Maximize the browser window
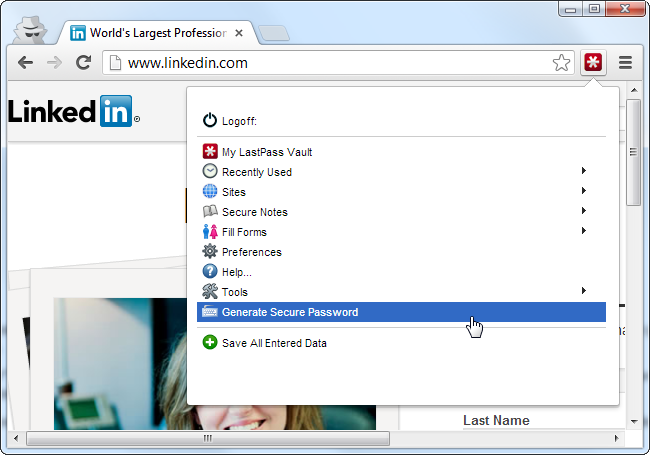650x455 pixels. (x=594, y=8)
